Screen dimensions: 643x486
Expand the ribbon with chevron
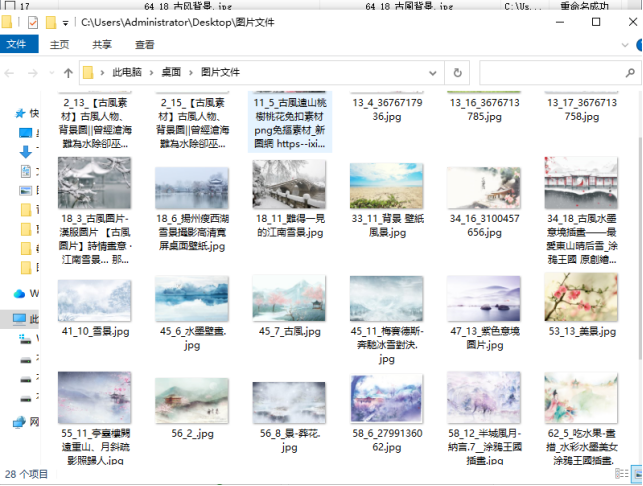pyautogui.click(x=625, y=45)
